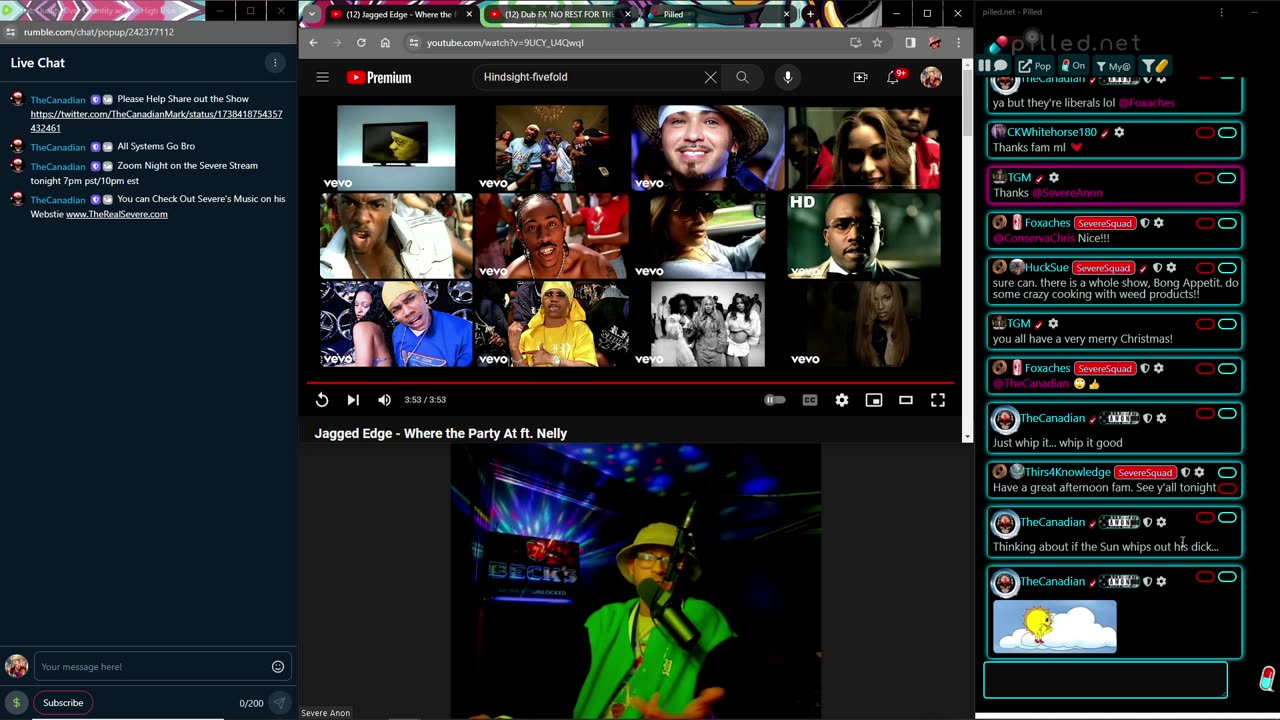Screen dimensions: 1280x720
Task: Skip to the next video
Action: (353, 400)
